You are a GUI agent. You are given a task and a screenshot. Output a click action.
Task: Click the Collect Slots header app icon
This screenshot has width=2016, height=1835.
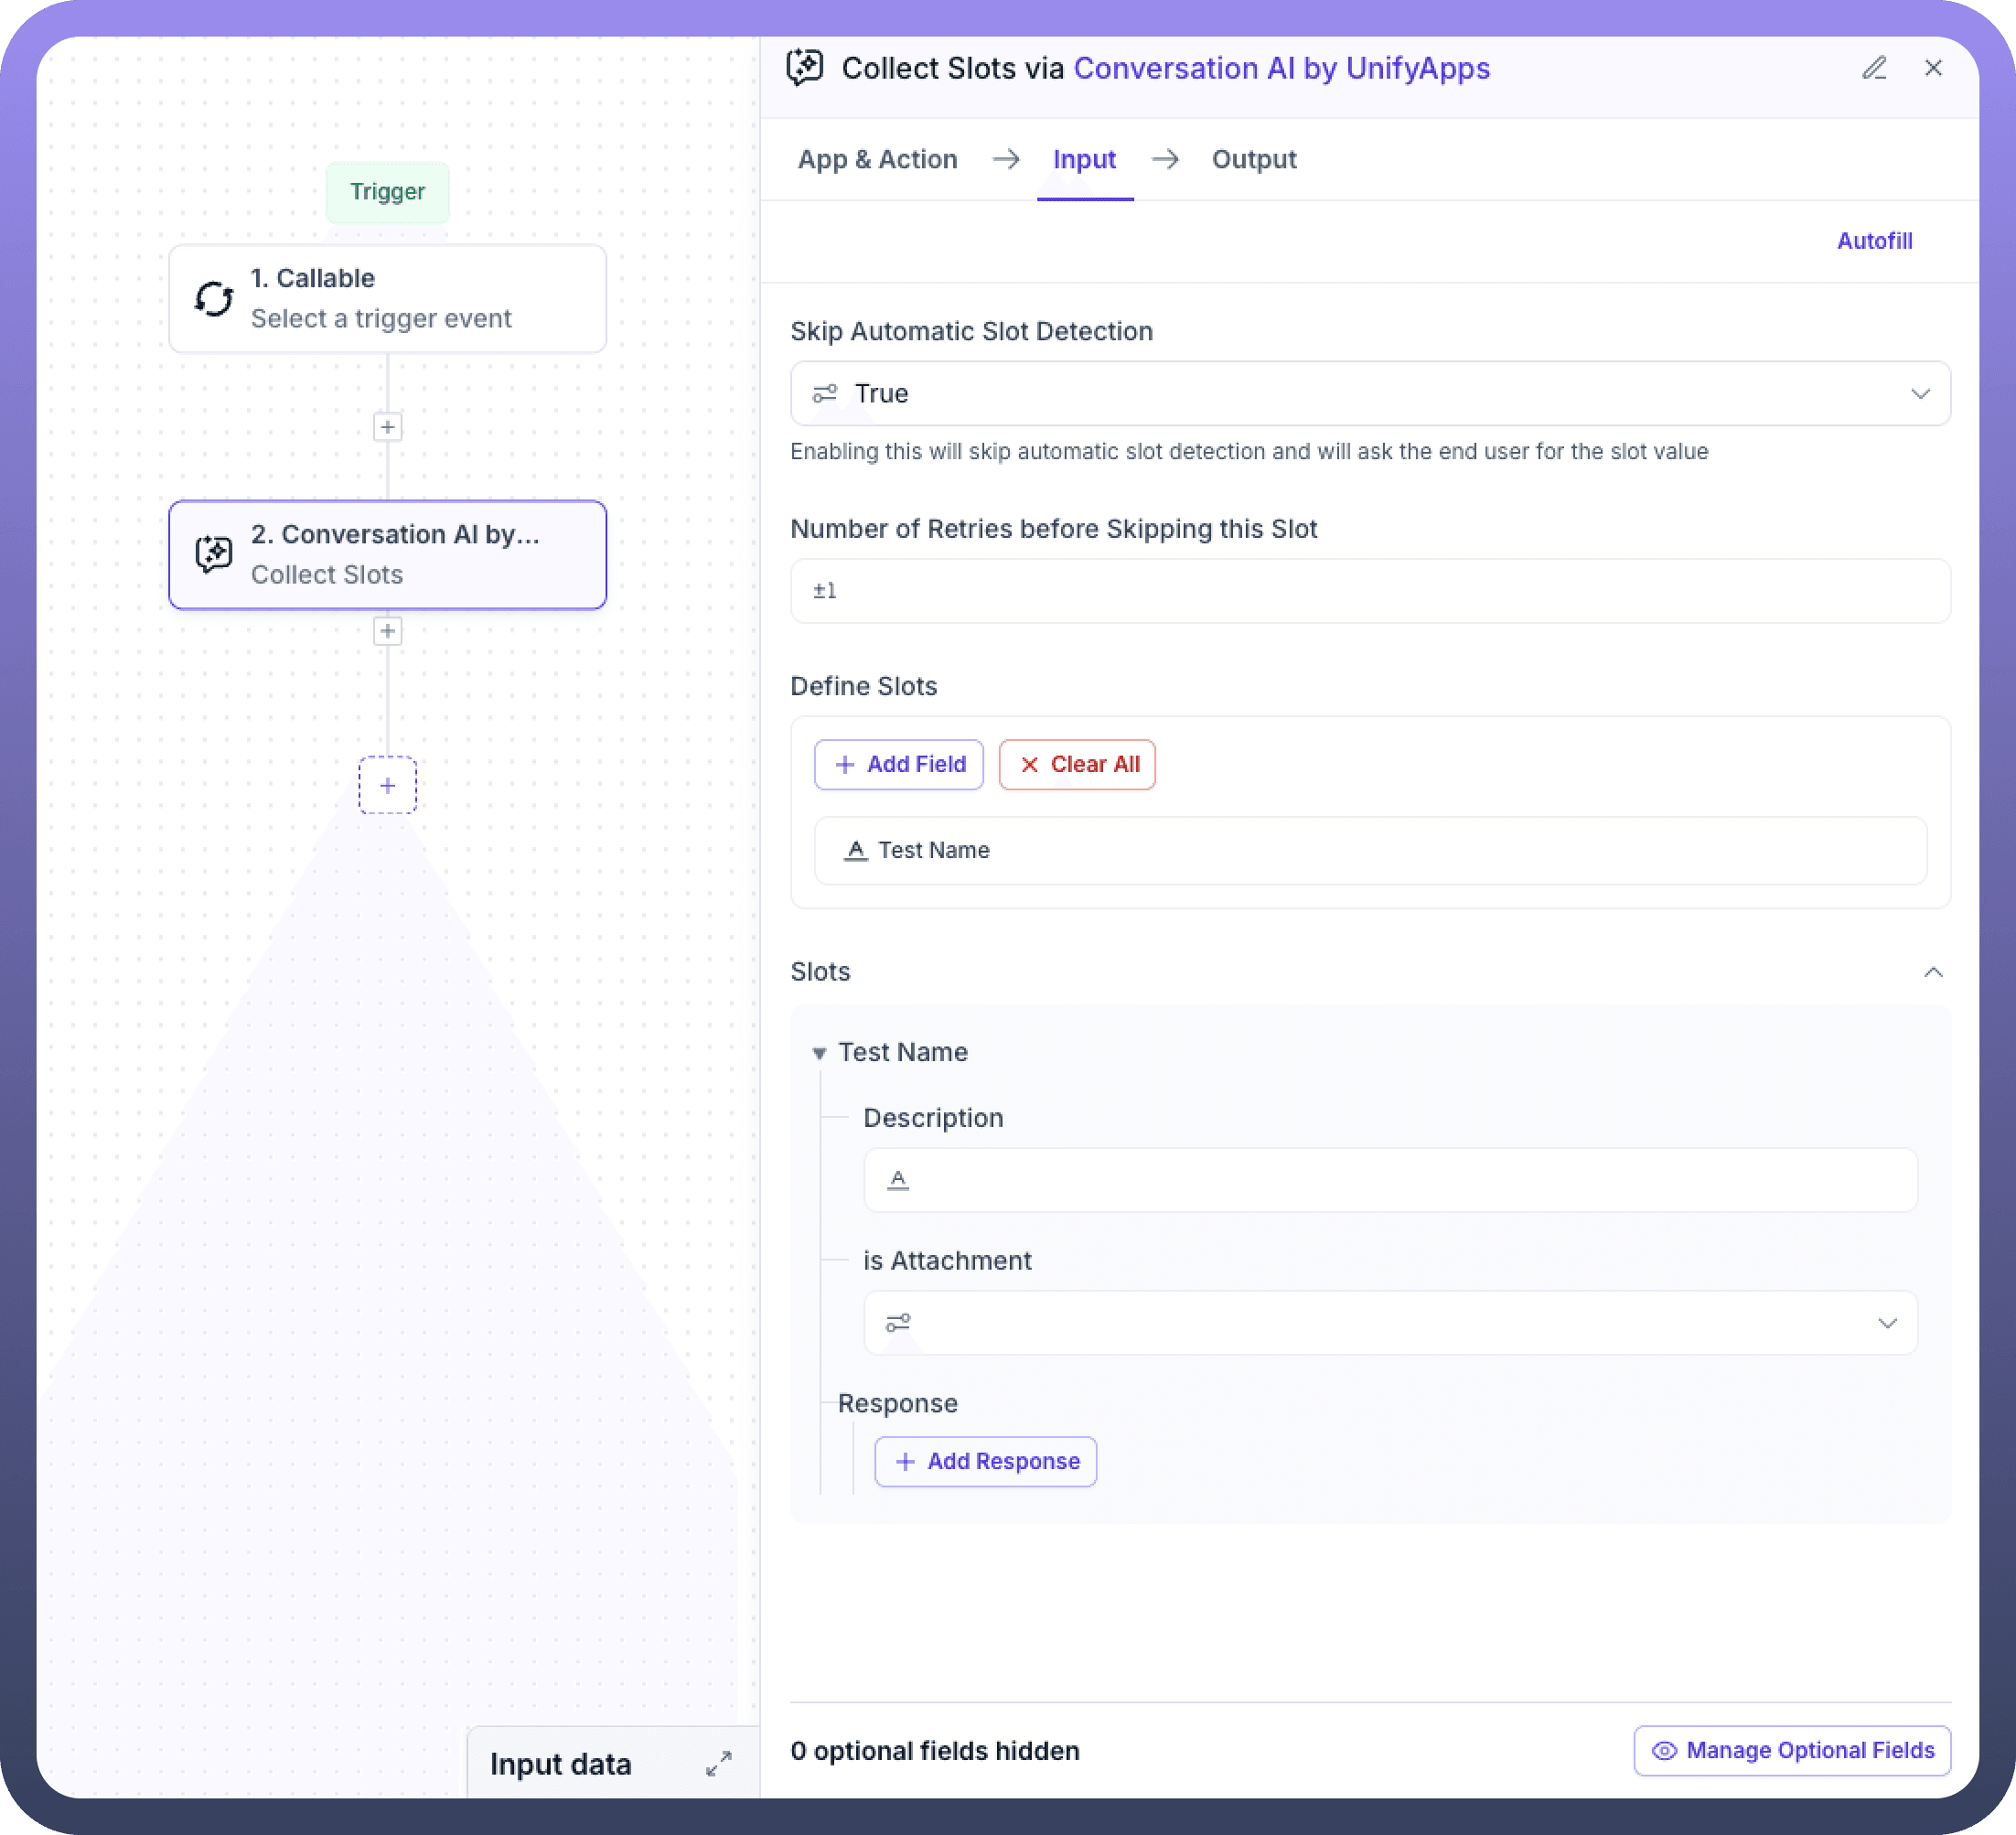click(805, 68)
